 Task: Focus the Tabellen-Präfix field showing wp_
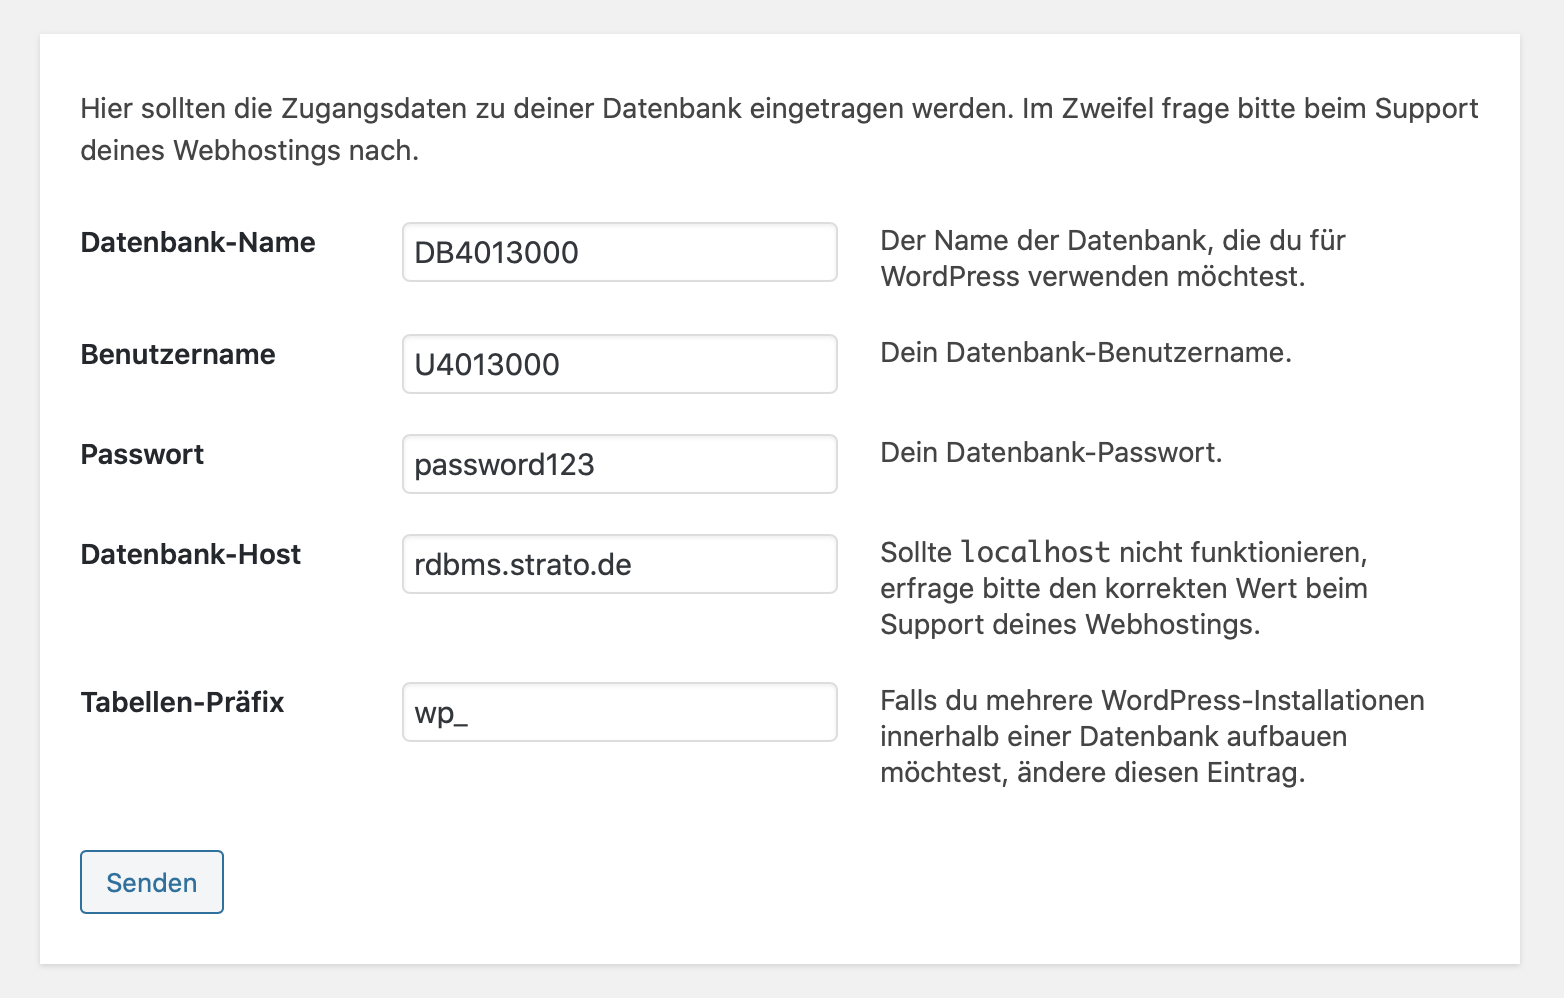619,712
